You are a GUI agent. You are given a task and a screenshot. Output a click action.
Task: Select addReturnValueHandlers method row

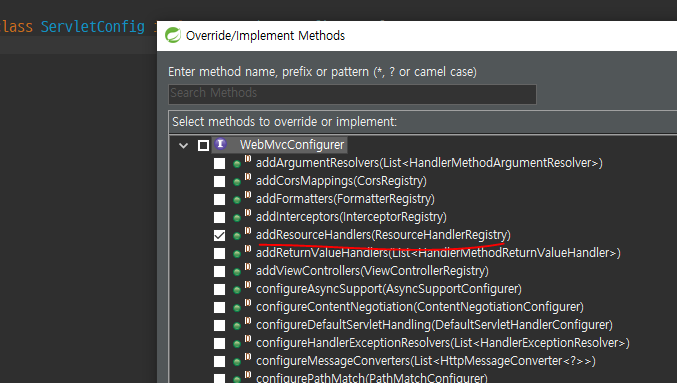point(438,253)
